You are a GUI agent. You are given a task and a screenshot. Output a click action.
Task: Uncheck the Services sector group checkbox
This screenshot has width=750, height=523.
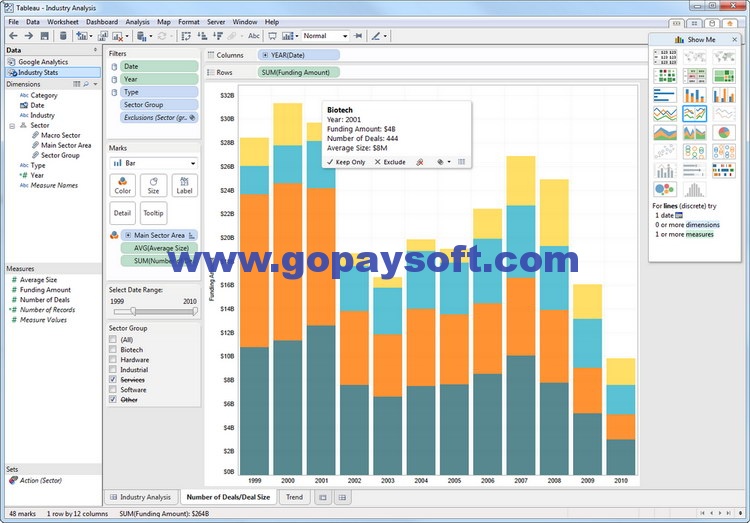pos(113,379)
